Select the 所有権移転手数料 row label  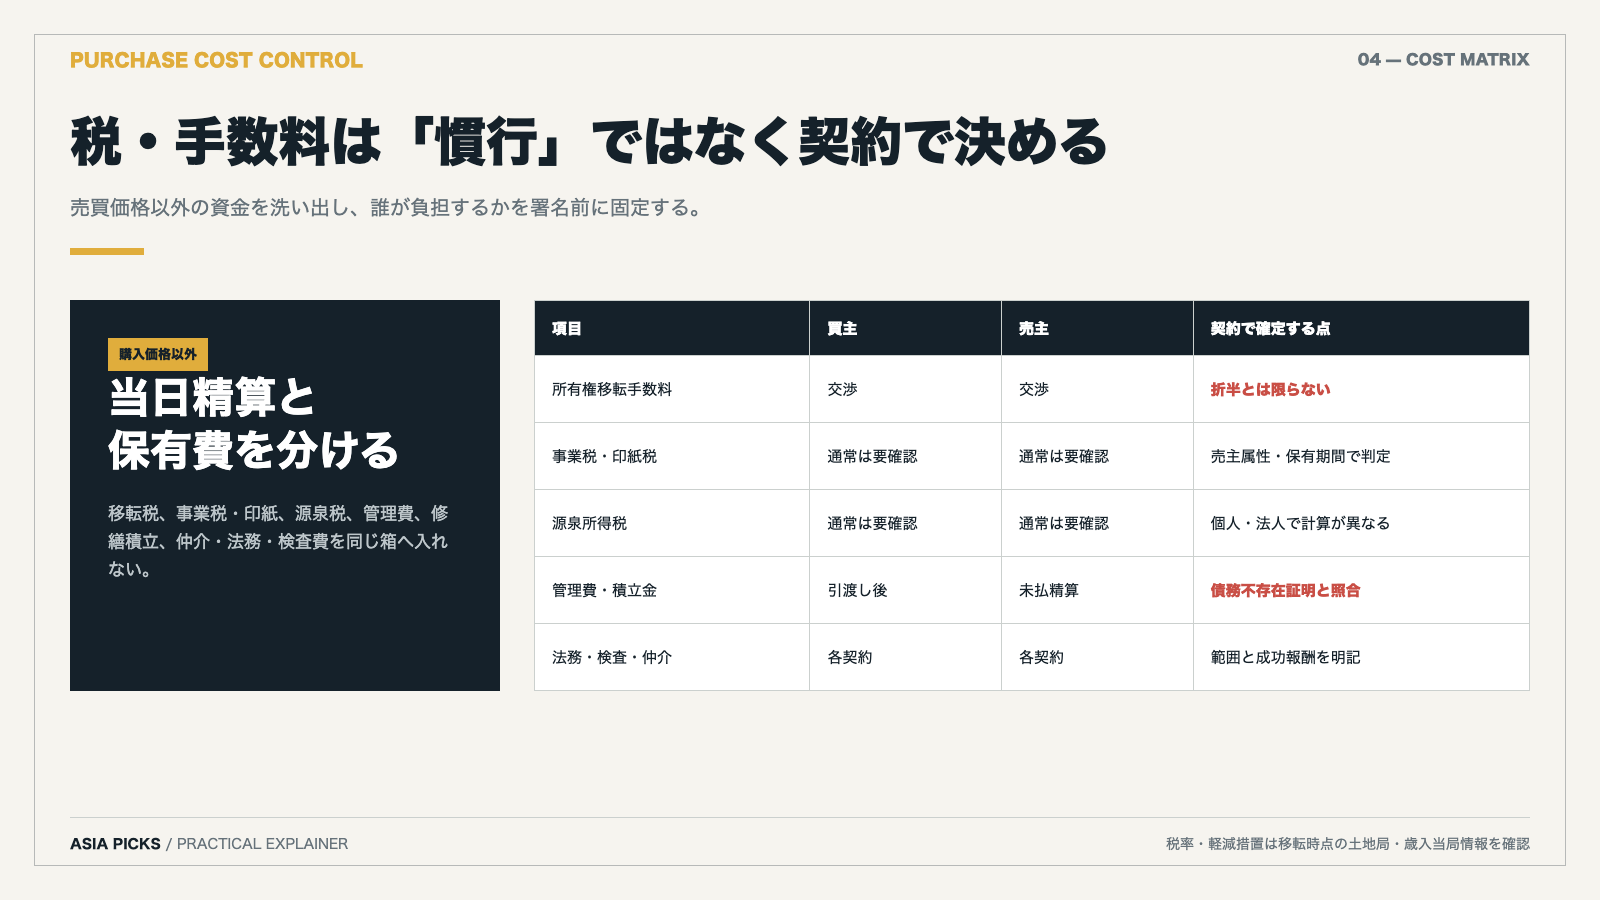[612, 389]
